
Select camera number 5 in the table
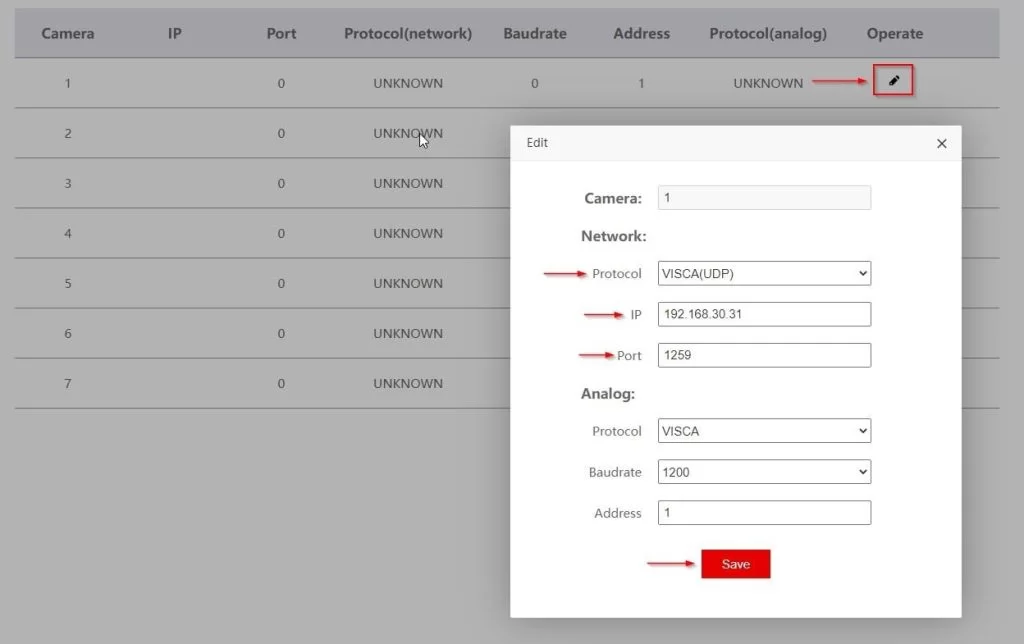point(68,283)
